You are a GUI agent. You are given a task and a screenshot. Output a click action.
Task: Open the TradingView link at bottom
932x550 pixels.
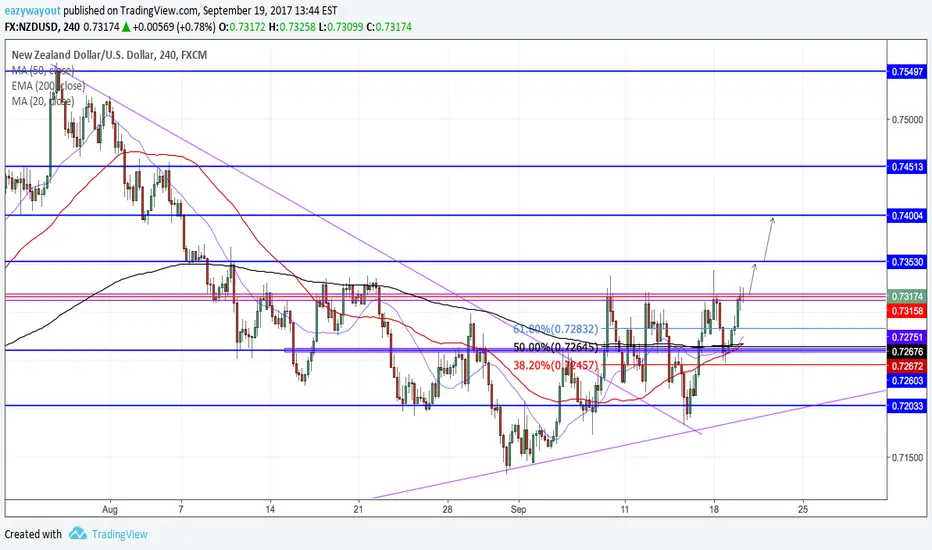[x=119, y=534]
